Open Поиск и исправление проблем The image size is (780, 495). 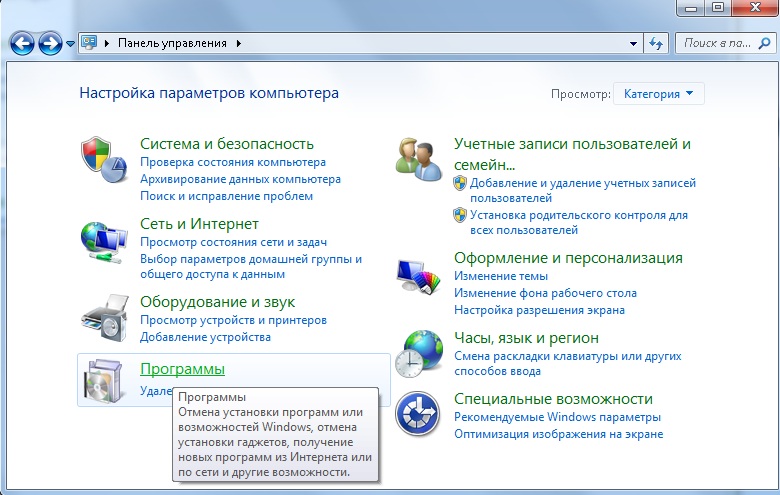point(226,196)
